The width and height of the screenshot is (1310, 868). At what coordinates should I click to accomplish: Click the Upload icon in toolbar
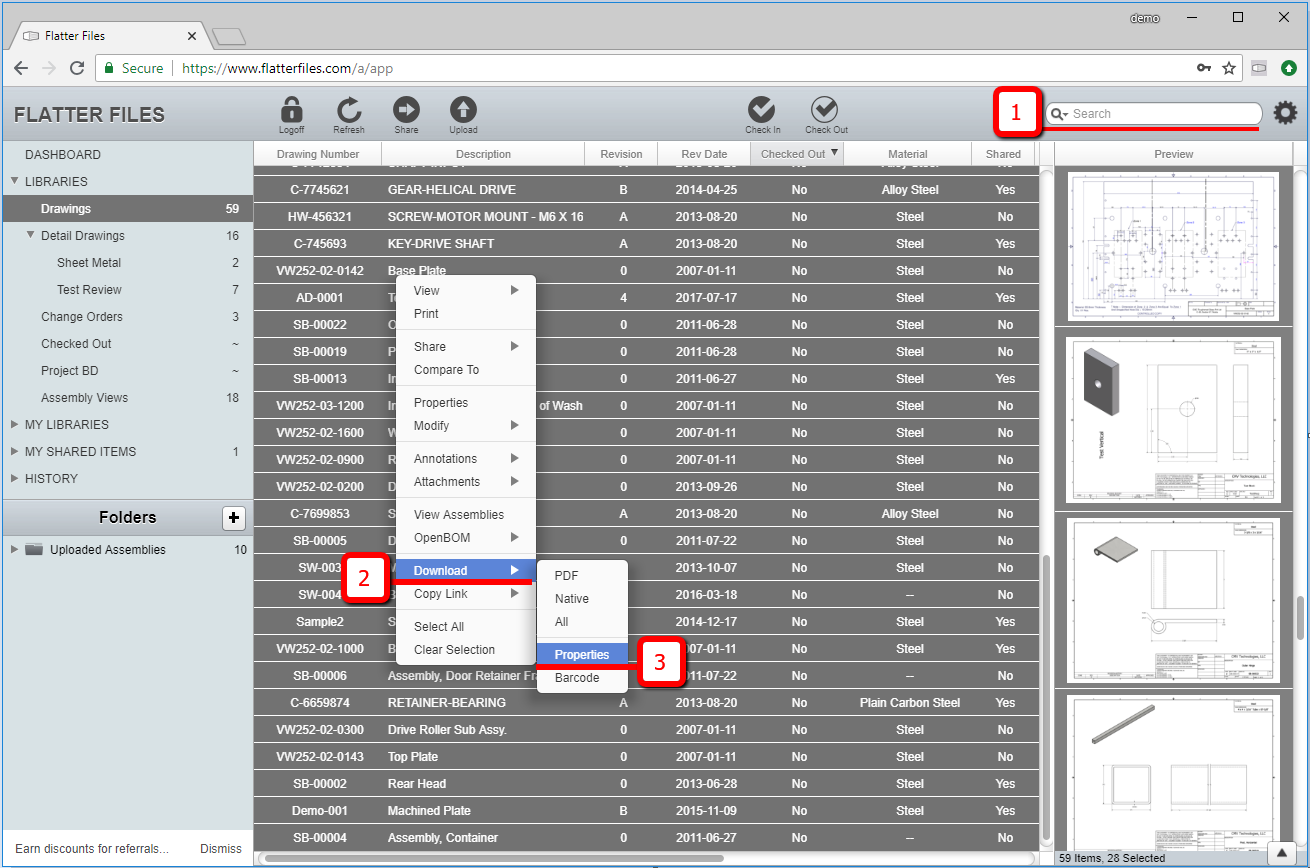click(x=463, y=110)
